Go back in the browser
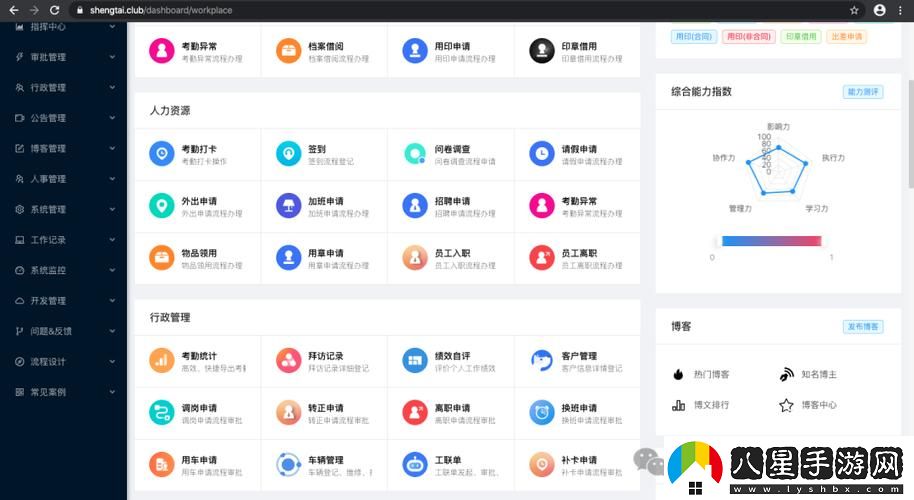 click(14, 10)
